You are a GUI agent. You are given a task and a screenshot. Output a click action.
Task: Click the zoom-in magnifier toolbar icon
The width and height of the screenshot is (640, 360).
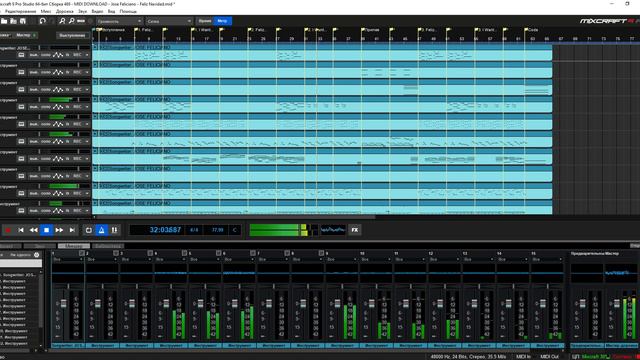[62, 21]
